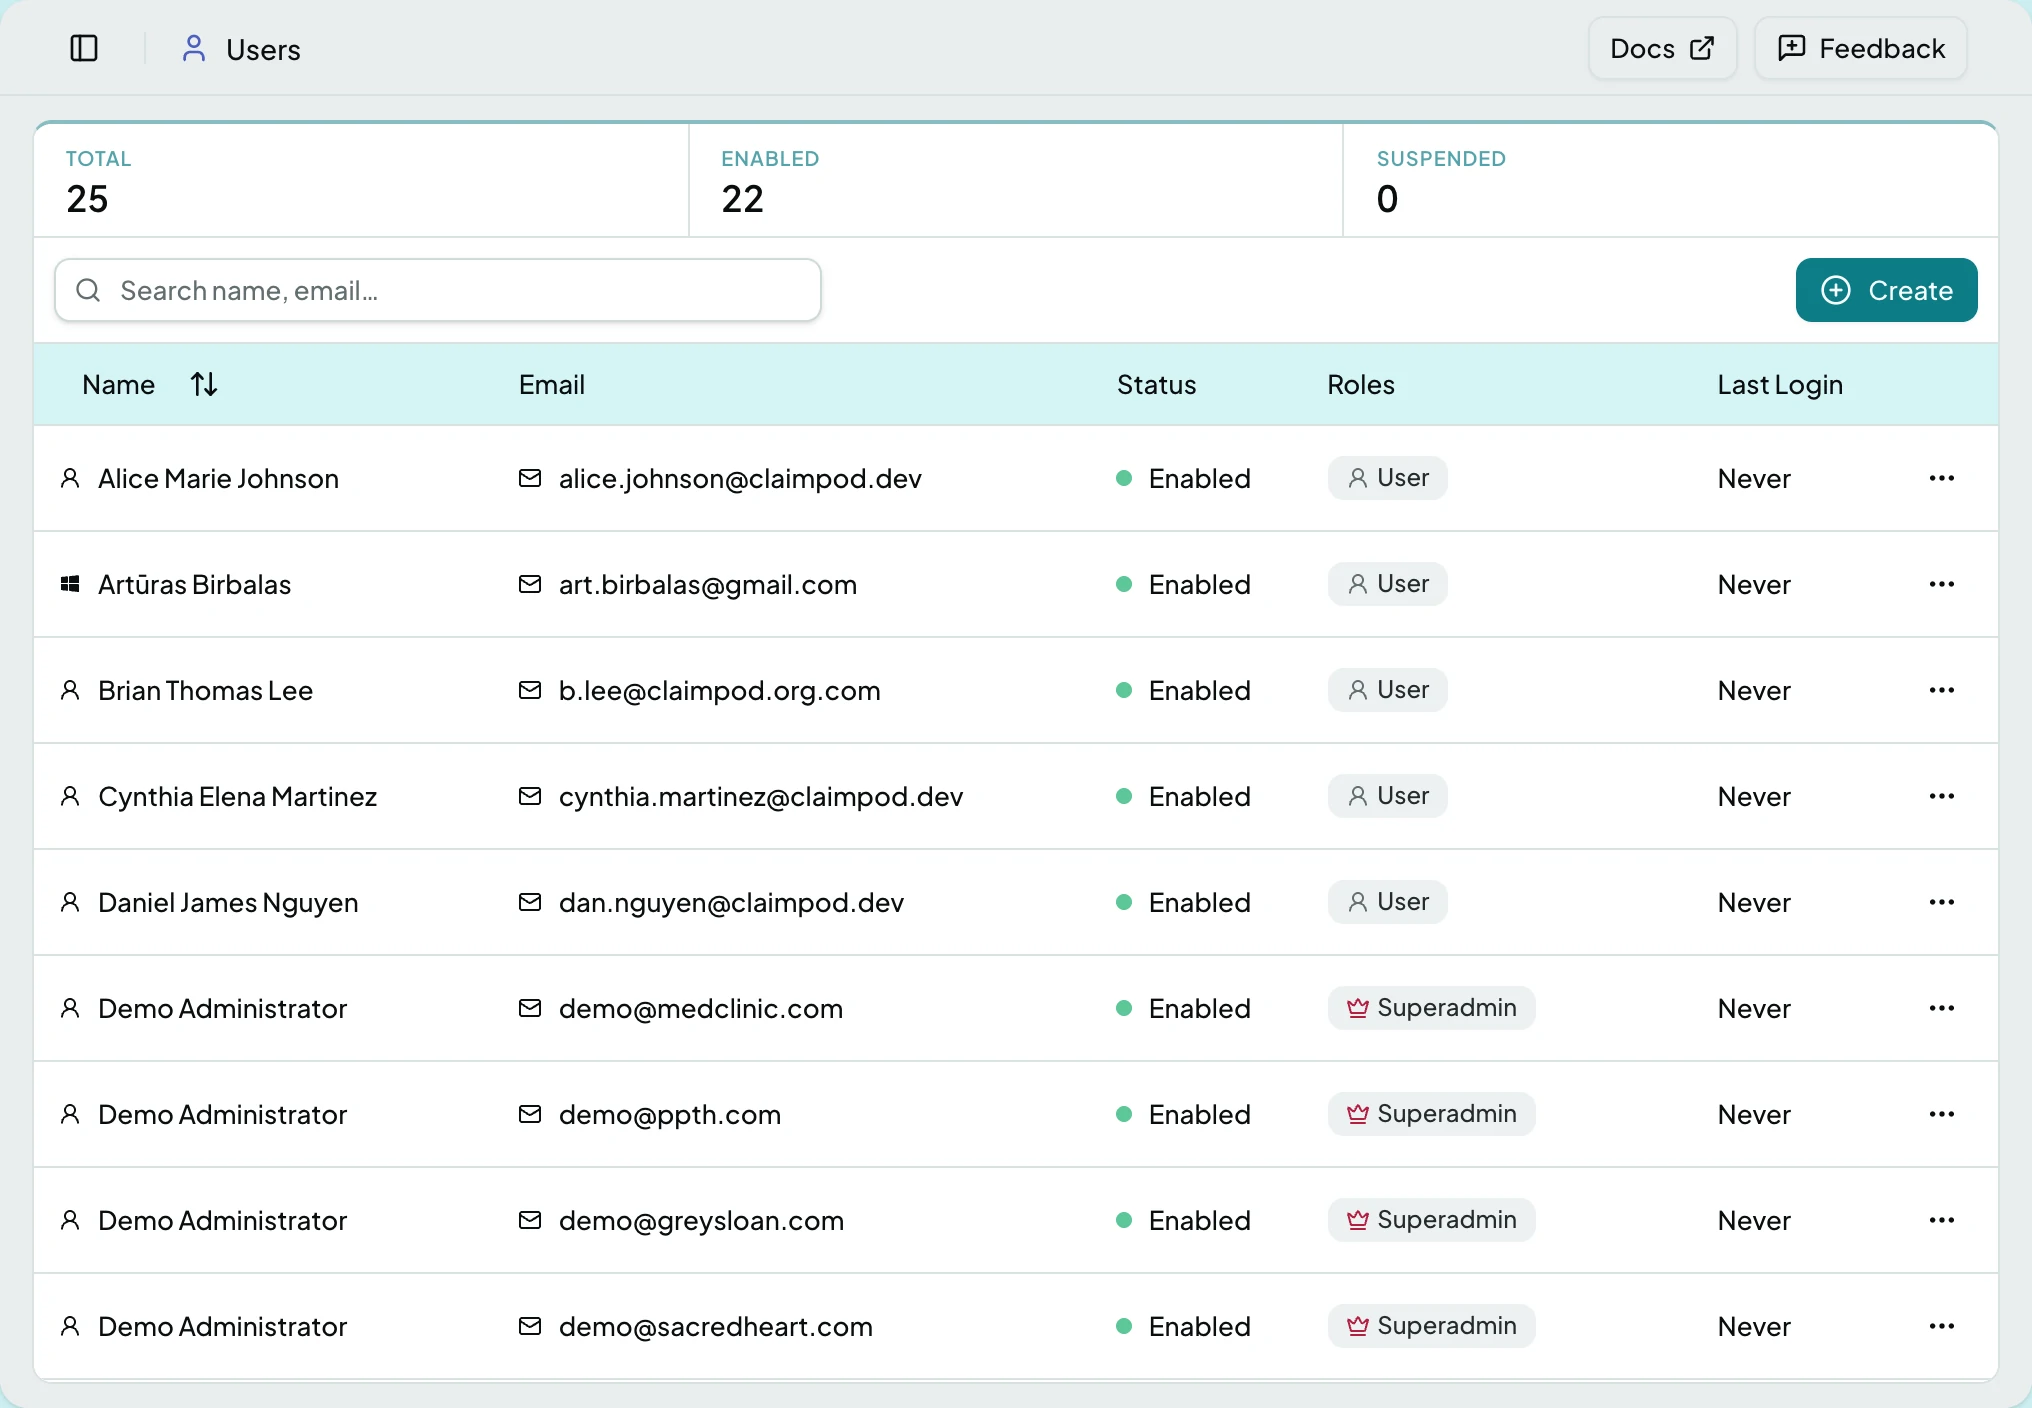Click the mail icon for demo@medclinic.com
Screen dimensions: 2032x1408
click(x=530, y=1008)
